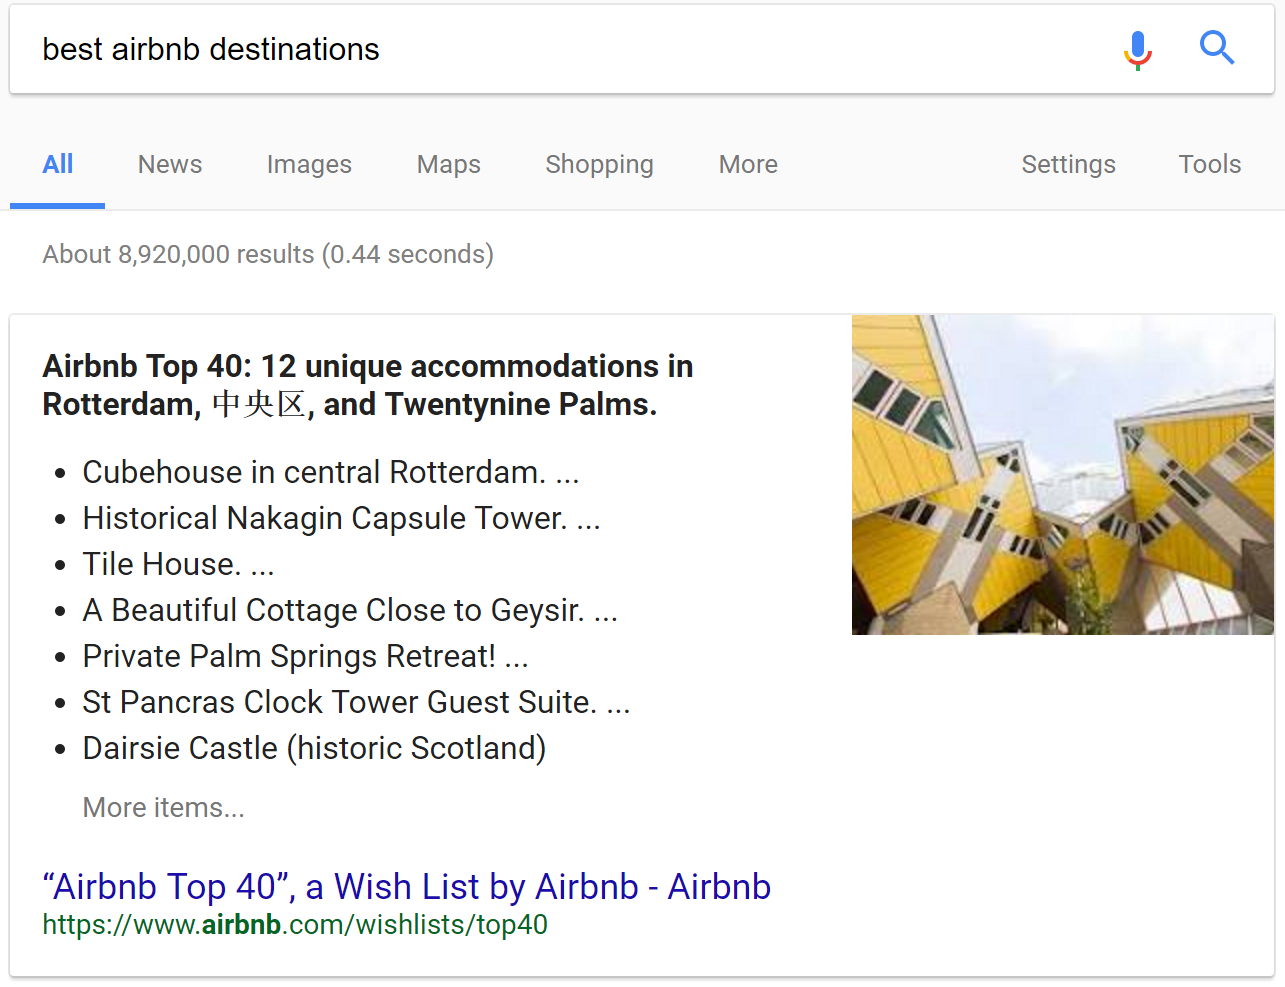1285x987 pixels.
Task: Expand the list with More items
Action: pos(163,807)
